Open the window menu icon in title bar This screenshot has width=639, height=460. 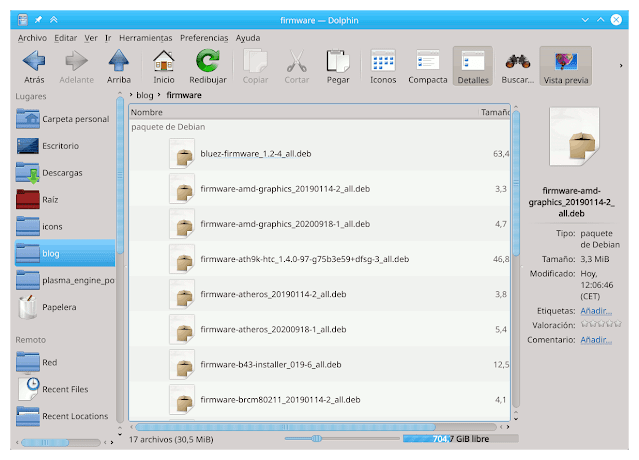[x=23, y=20]
